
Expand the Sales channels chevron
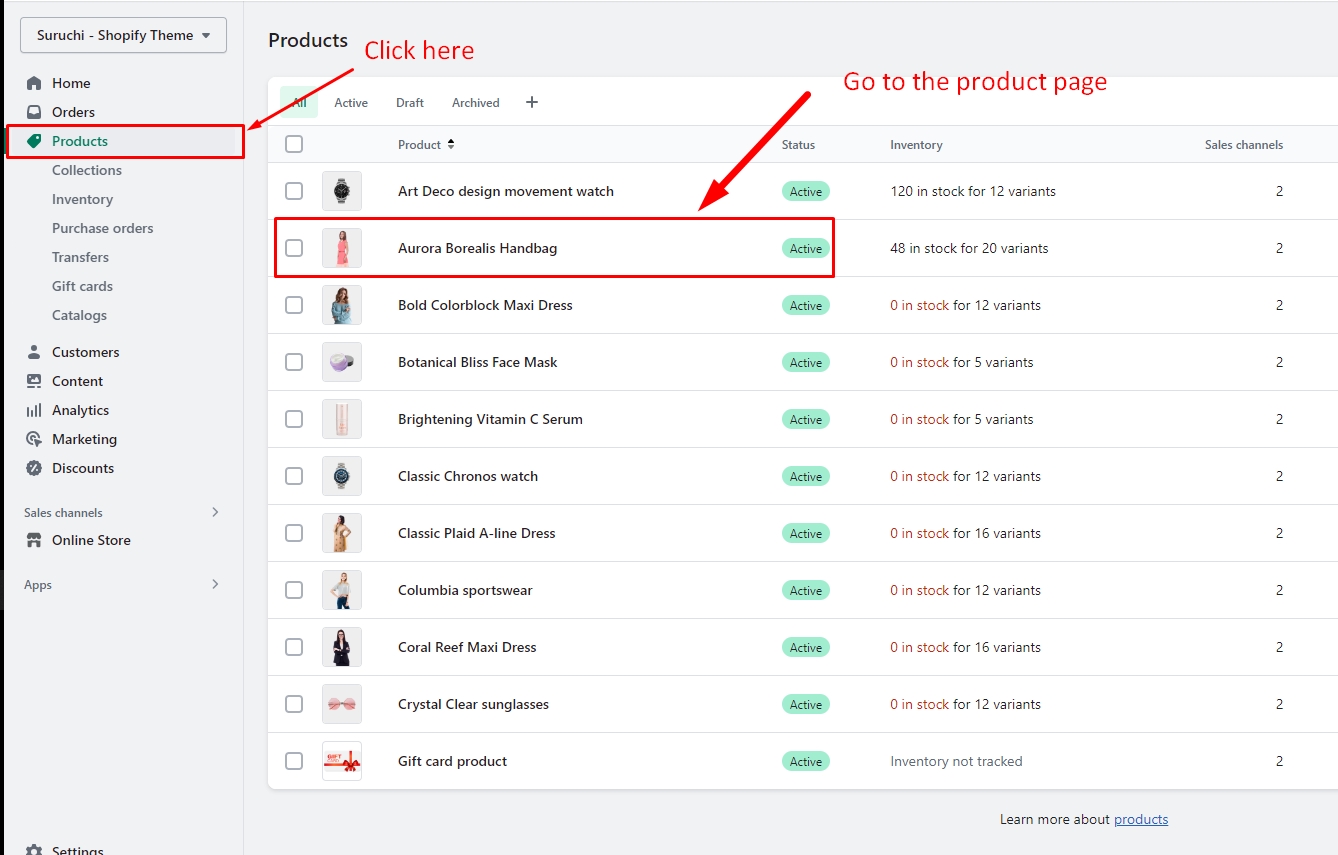click(x=215, y=512)
